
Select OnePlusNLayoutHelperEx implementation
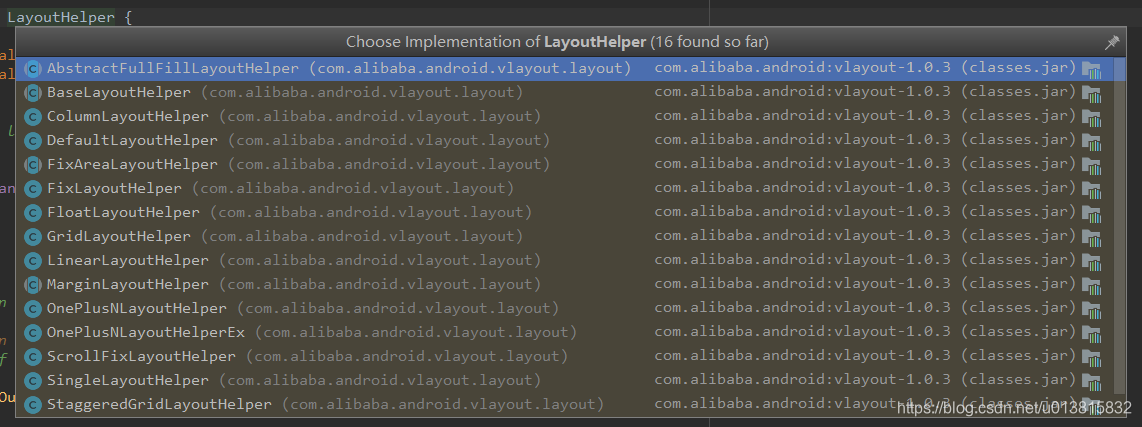point(565,333)
